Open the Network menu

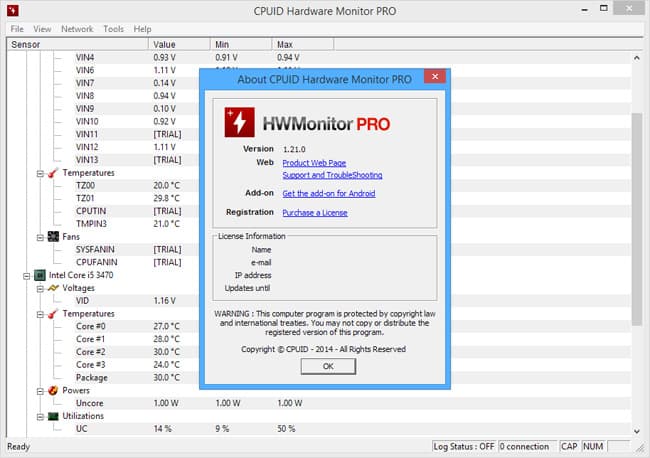click(x=77, y=29)
